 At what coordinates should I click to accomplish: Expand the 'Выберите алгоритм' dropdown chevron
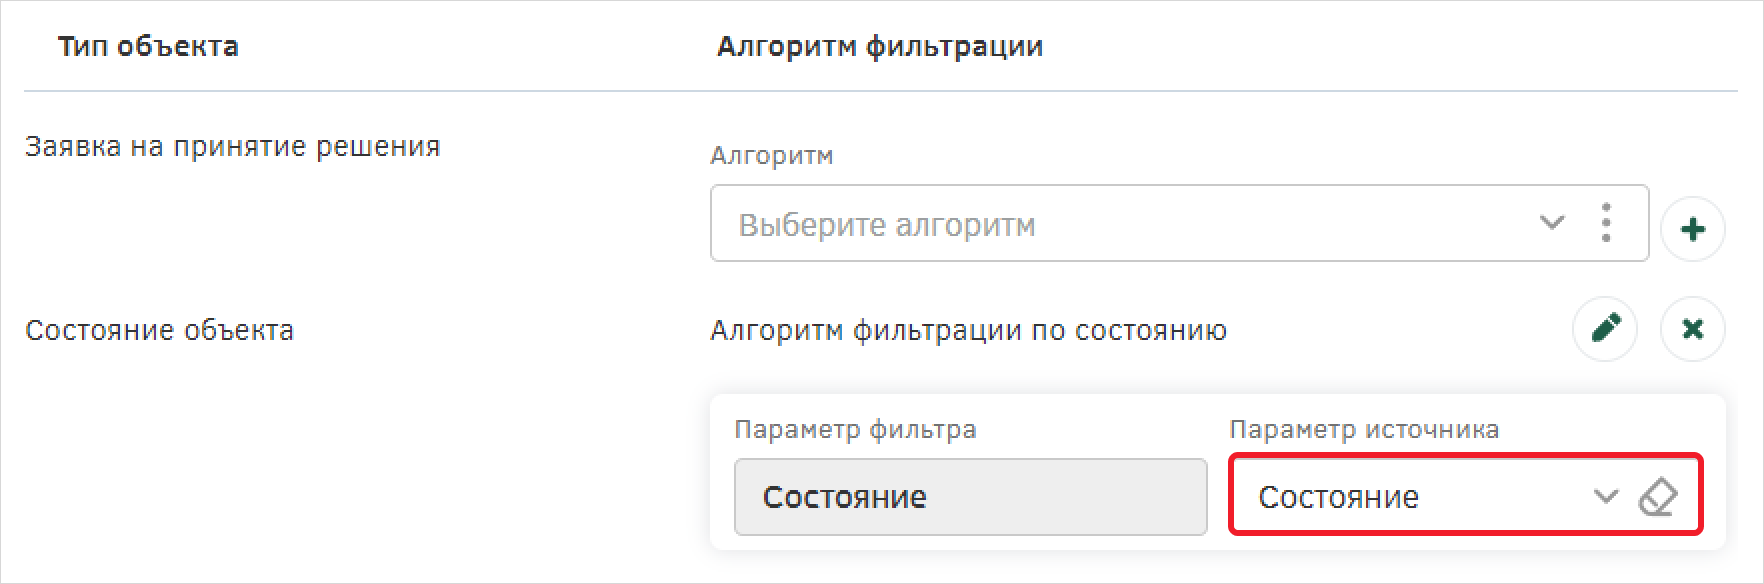pos(1552,223)
